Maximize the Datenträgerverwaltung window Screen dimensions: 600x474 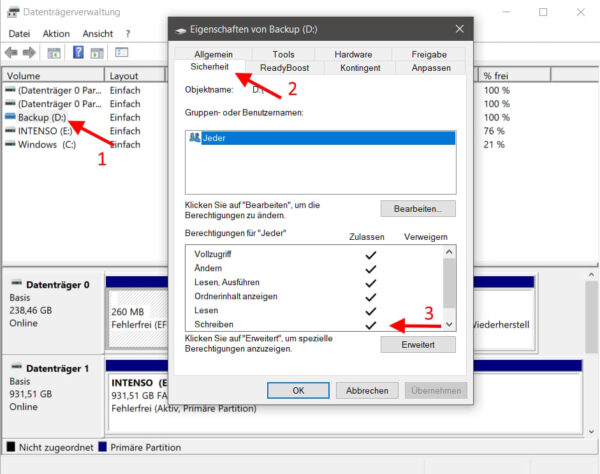[x=543, y=12]
